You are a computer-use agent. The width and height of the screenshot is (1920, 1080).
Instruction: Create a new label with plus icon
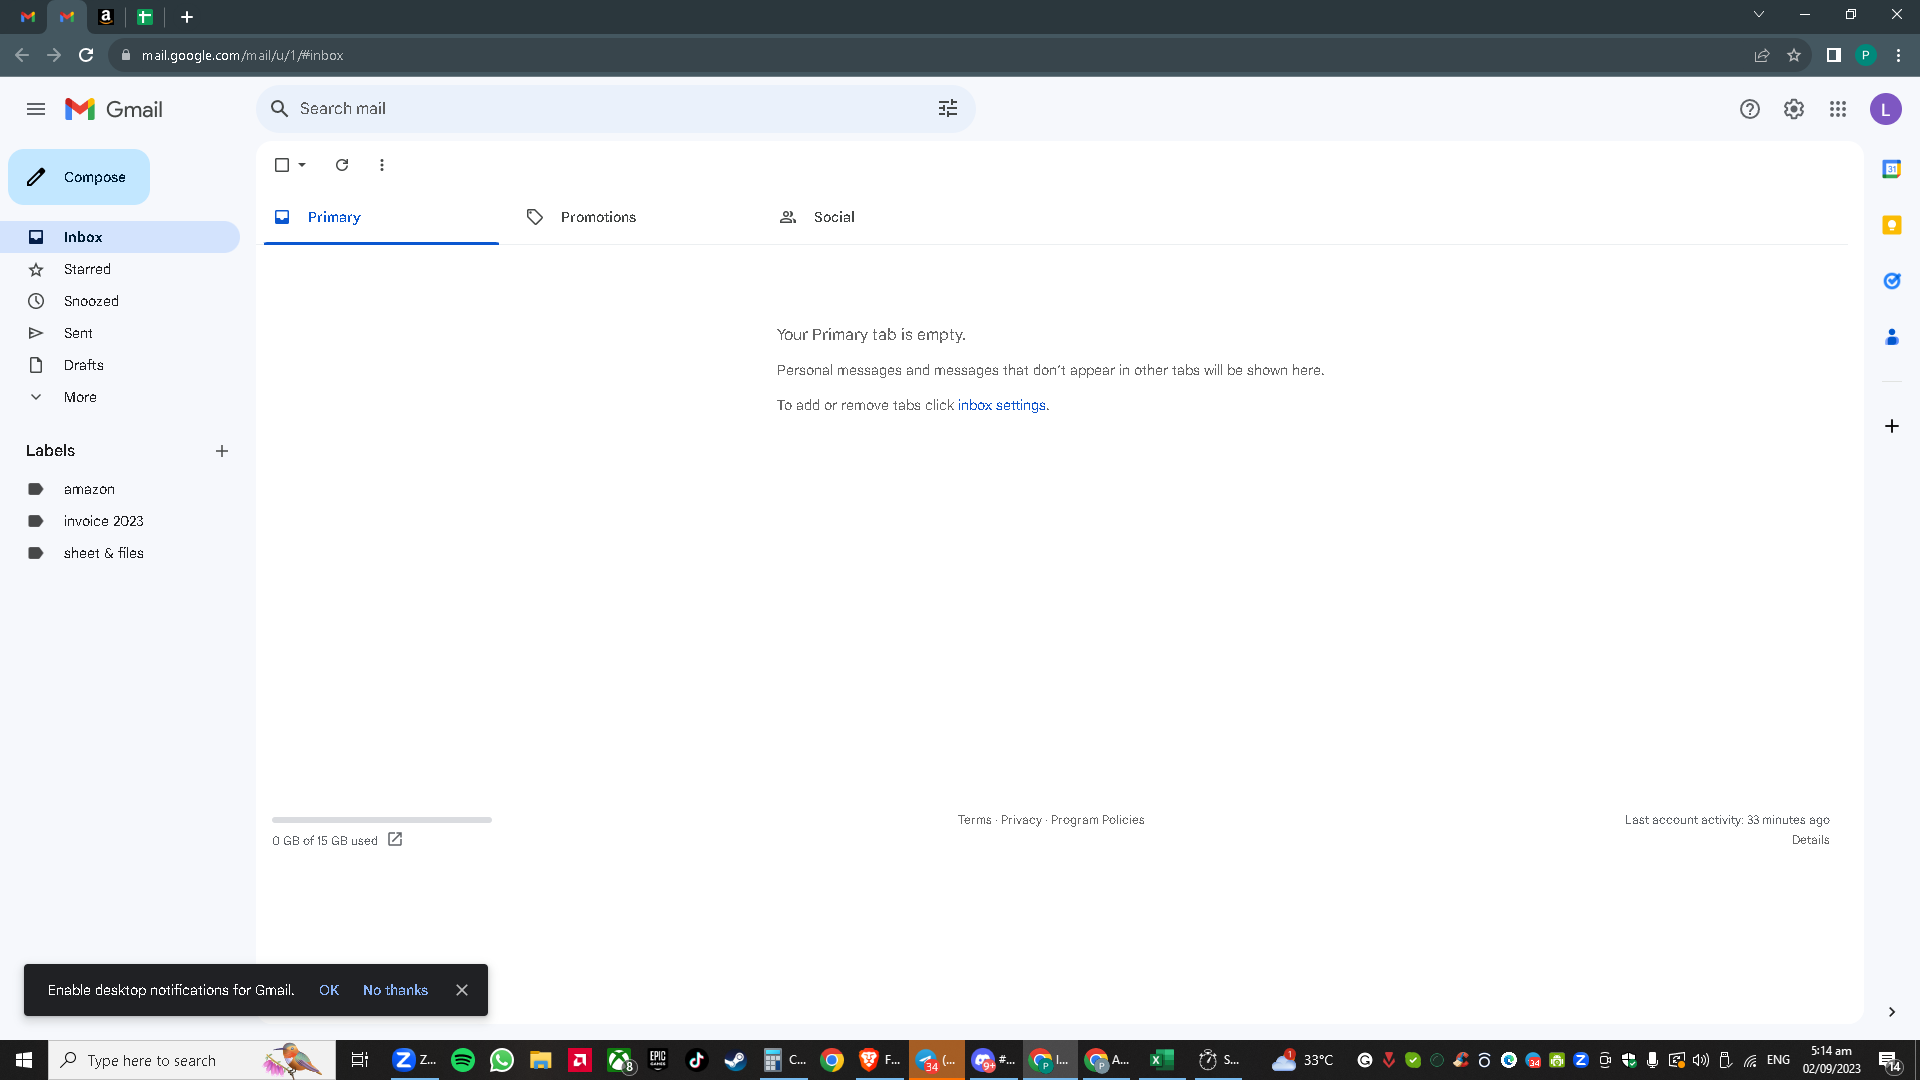click(x=222, y=451)
